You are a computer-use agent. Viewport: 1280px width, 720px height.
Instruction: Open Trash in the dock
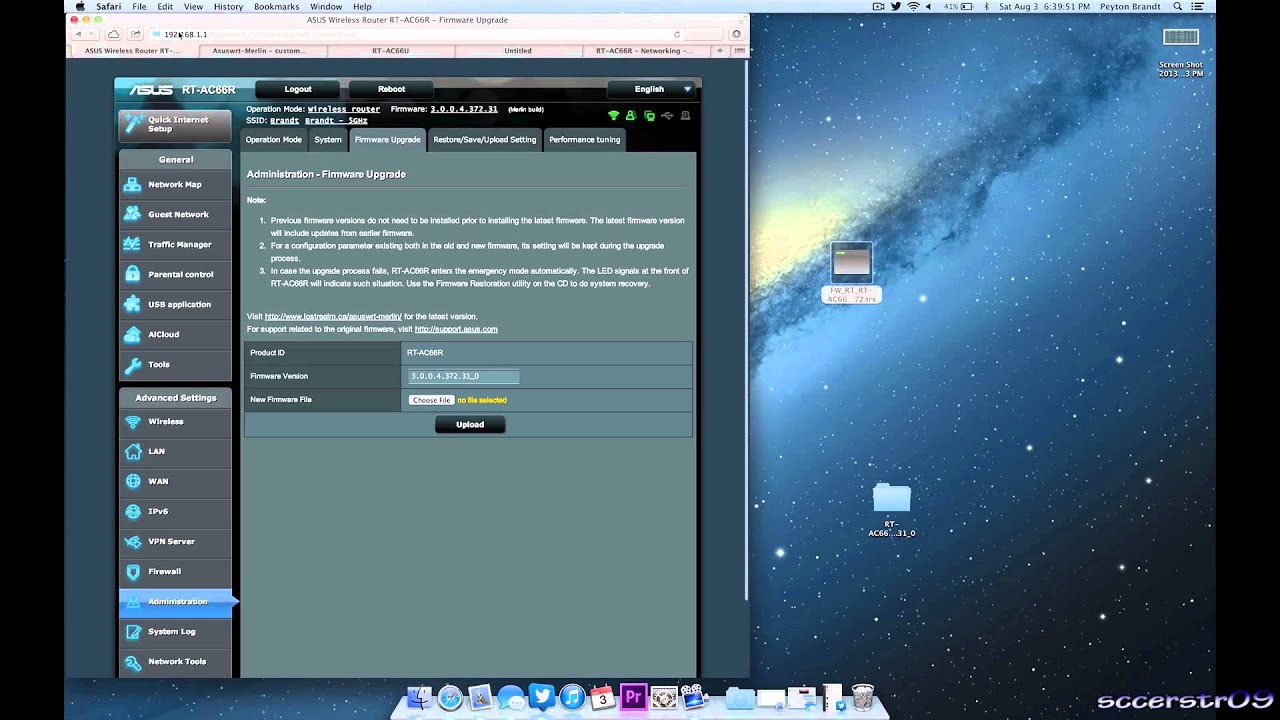[863, 696]
